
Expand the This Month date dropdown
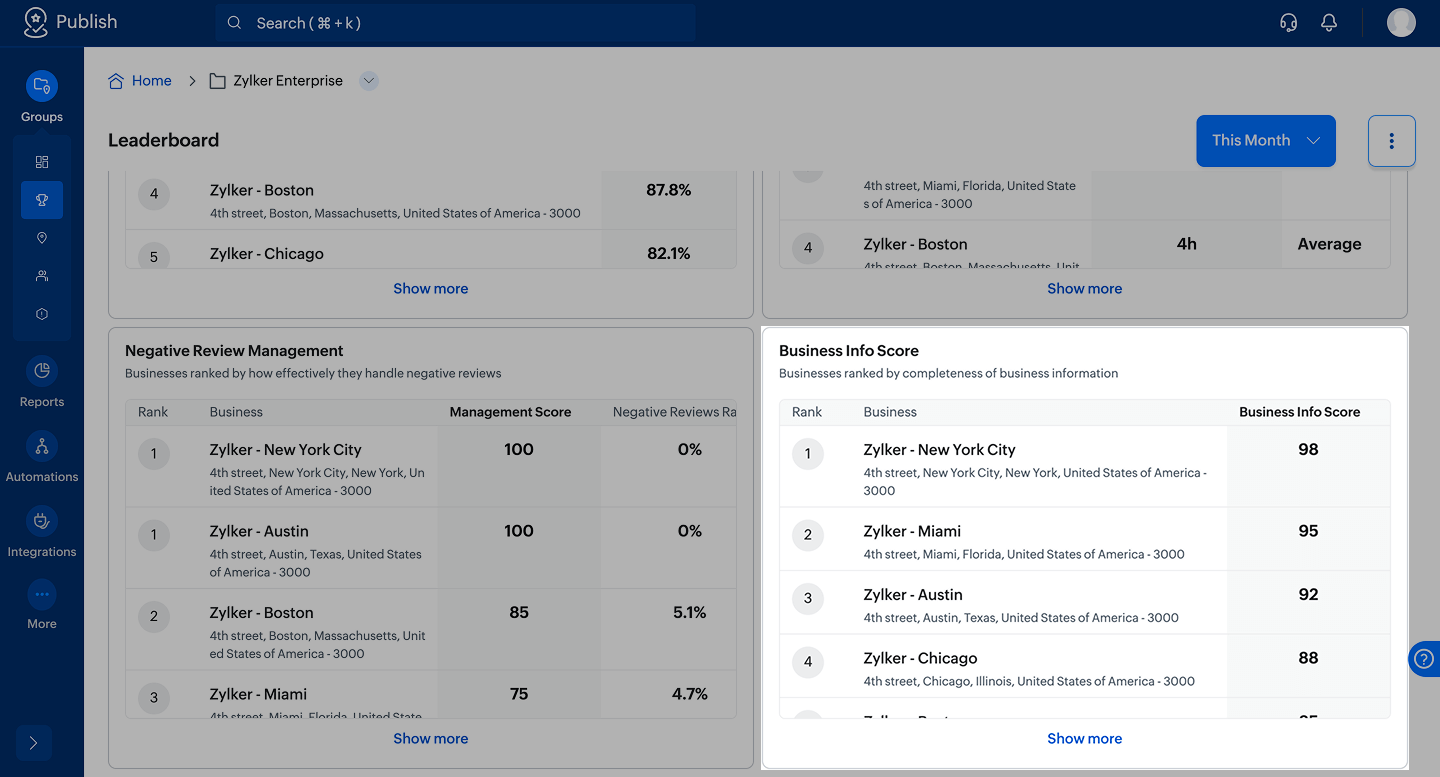1265,141
